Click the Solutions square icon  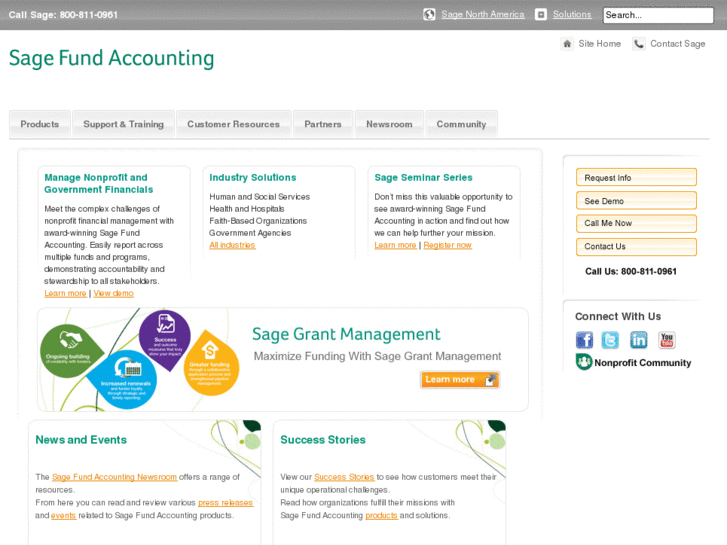541,14
